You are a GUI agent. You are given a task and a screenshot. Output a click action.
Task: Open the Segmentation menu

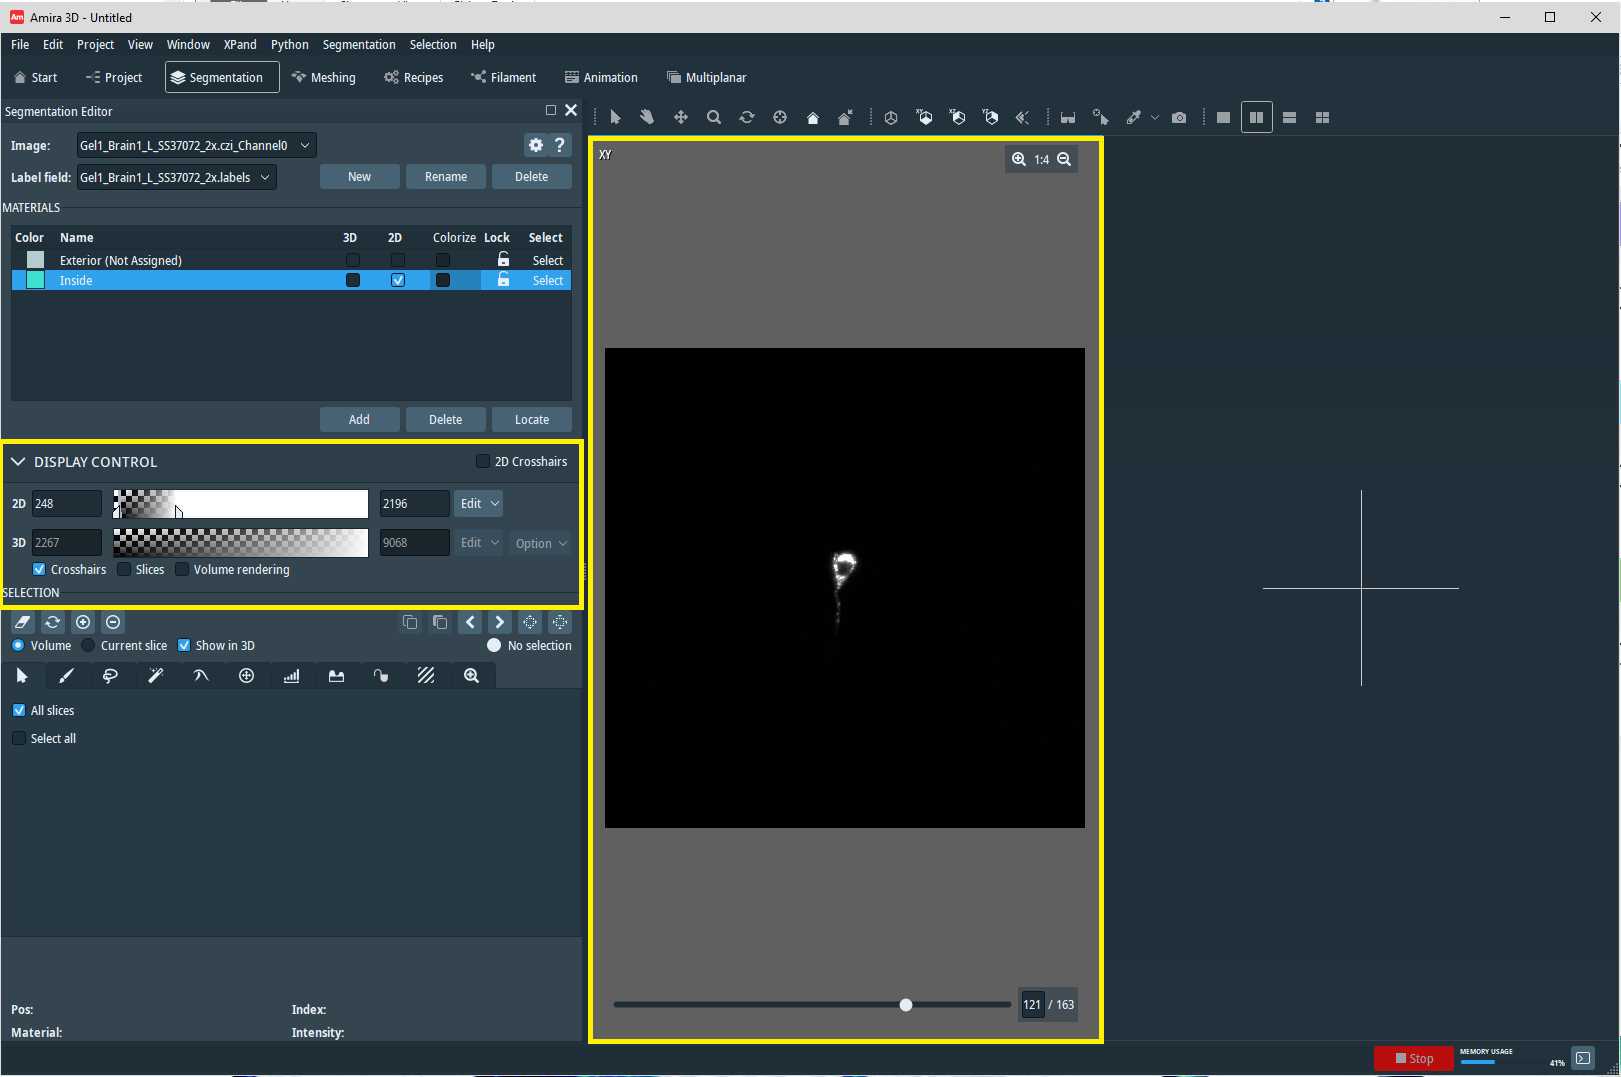(359, 44)
